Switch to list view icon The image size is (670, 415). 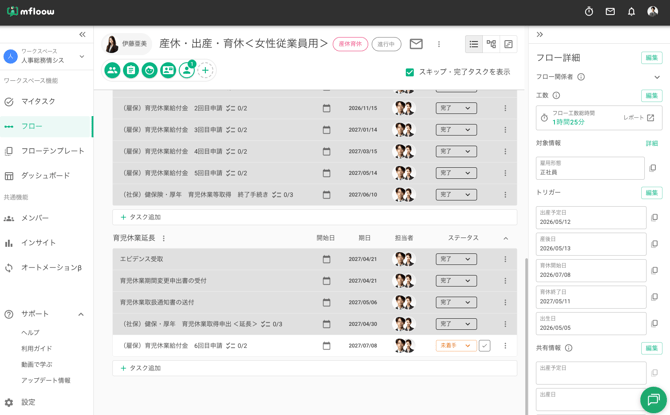[x=473, y=44]
